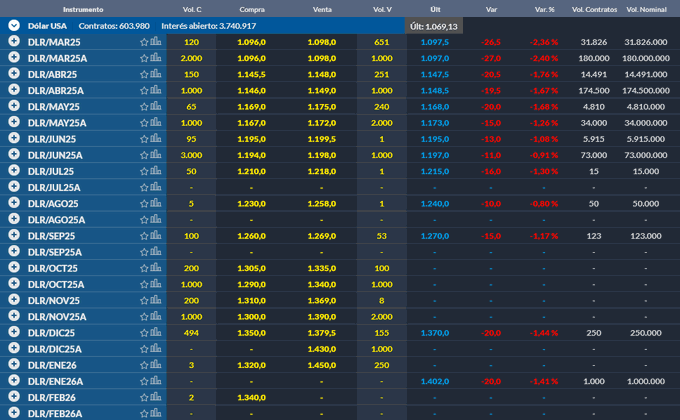Expand the DLR/JUN25 row plus button
680x420 pixels.
click(14, 138)
